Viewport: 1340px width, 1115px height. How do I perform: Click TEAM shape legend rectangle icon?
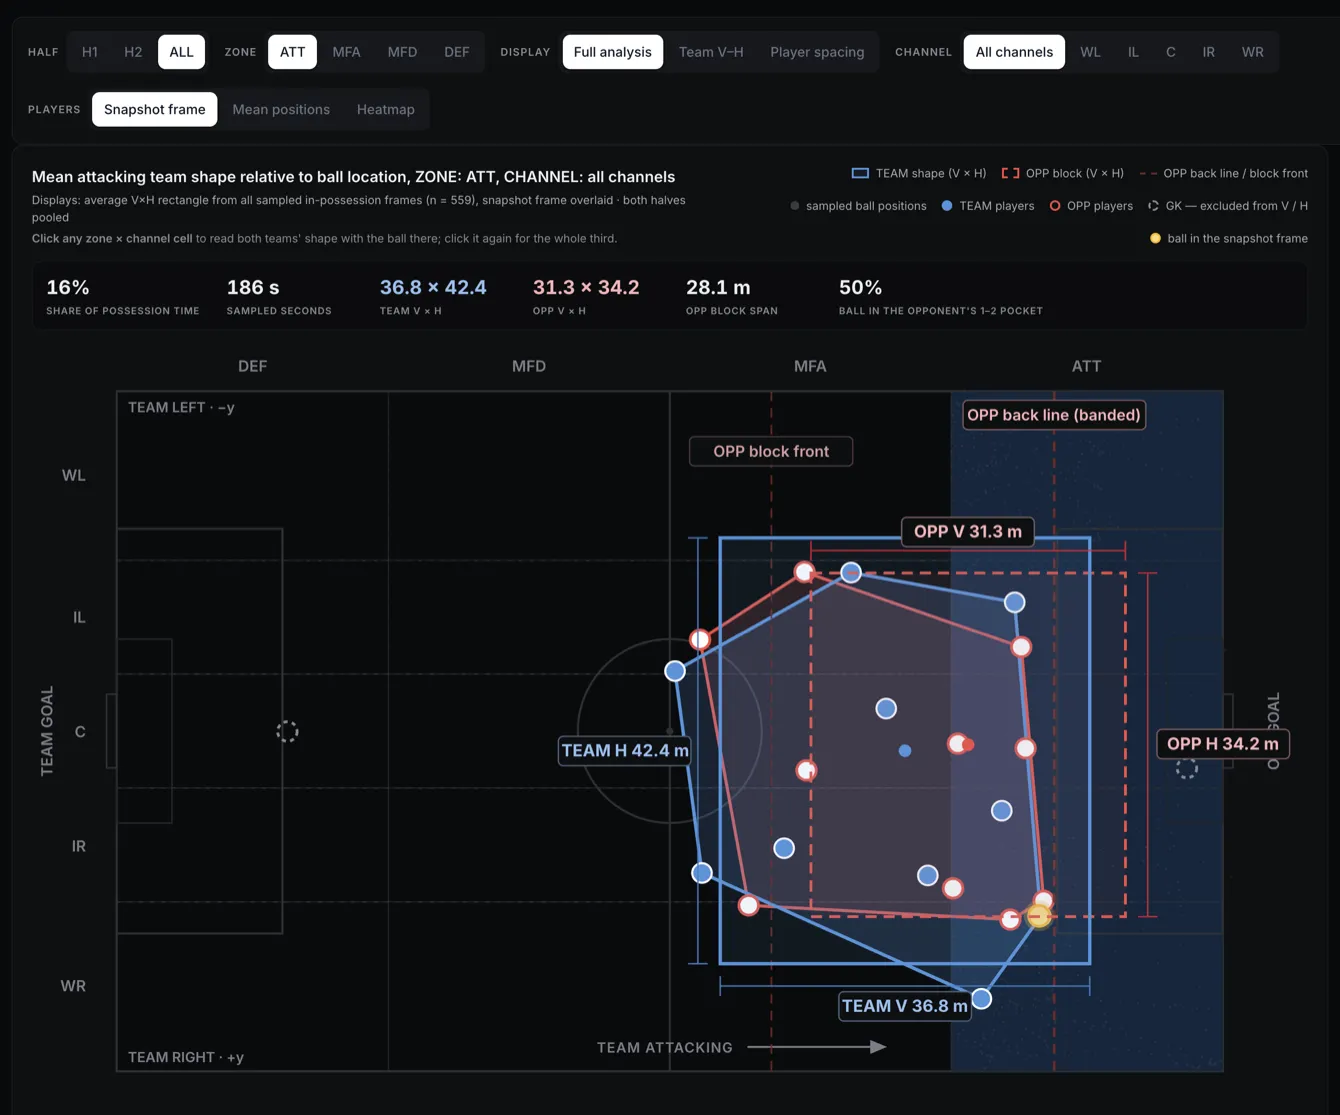pyautogui.click(x=860, y=173)
